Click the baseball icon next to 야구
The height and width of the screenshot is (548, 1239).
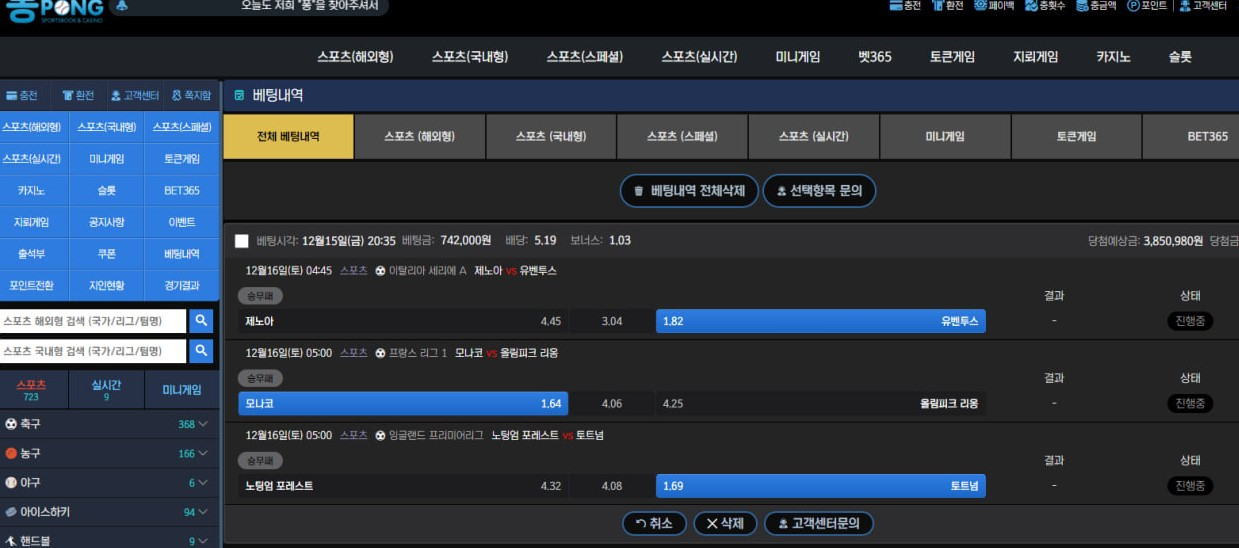[11, 482]
